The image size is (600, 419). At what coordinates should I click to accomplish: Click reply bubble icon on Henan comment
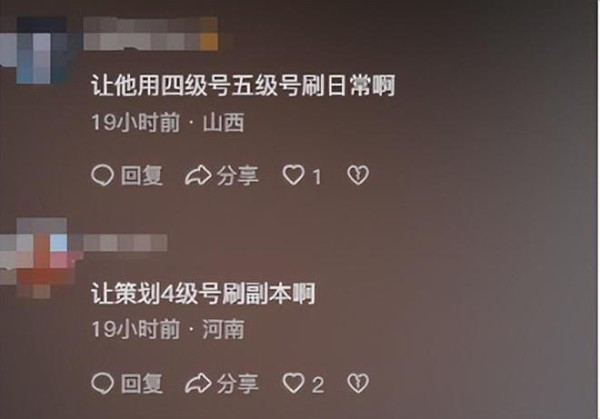(103, 383)
